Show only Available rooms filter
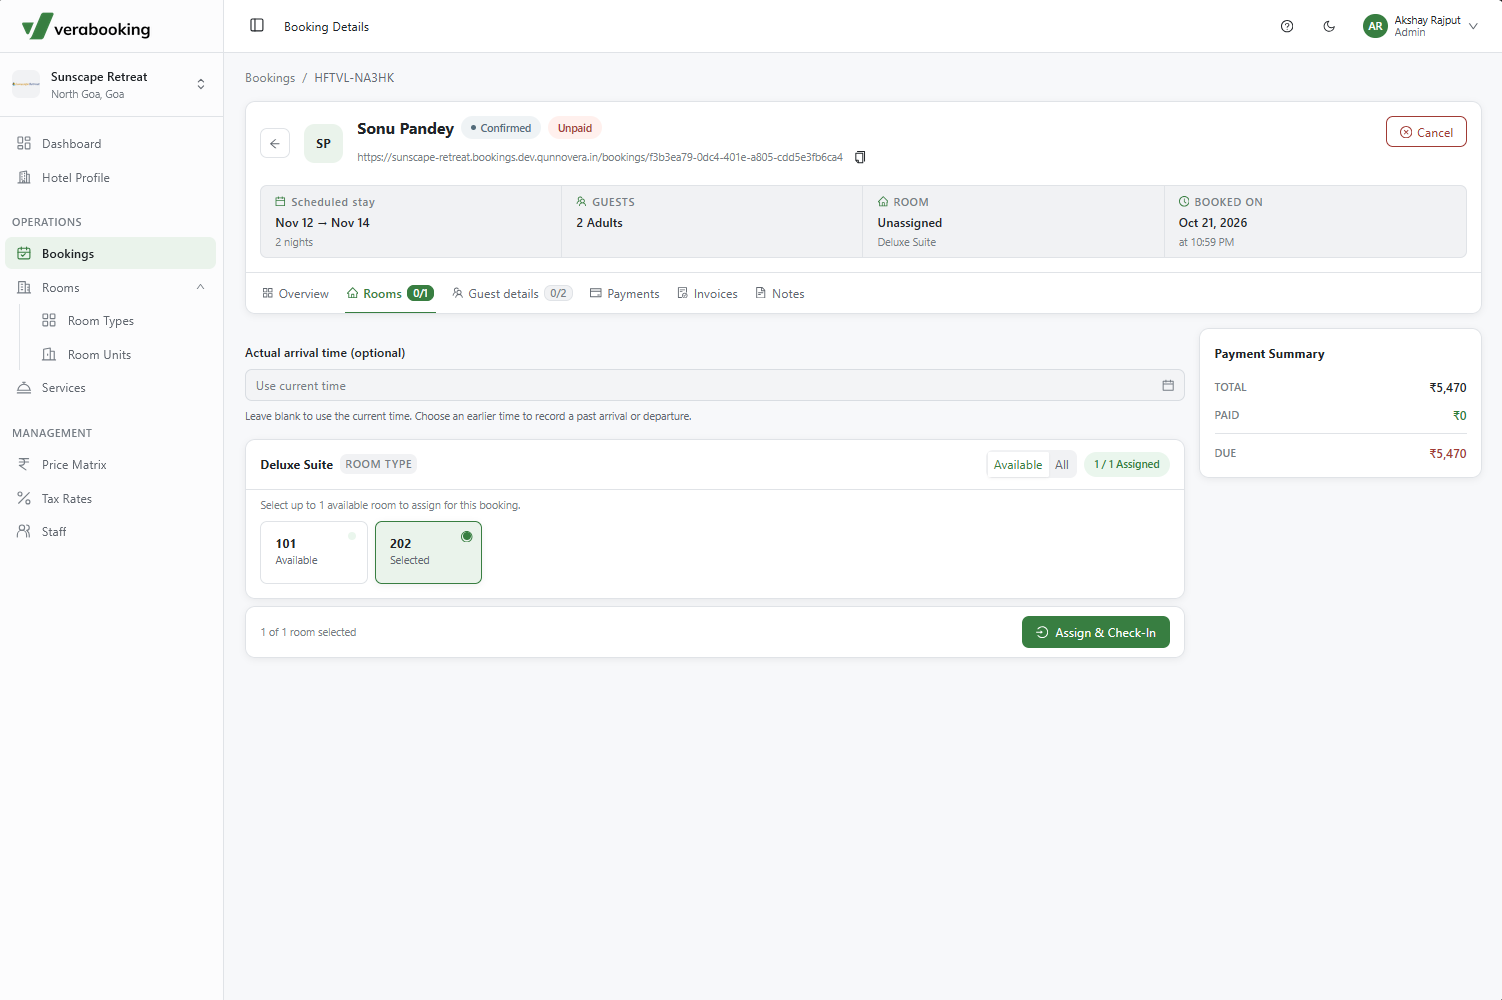The width and height of the screenshot is (1502, 1000). [x=1018, y=465]
